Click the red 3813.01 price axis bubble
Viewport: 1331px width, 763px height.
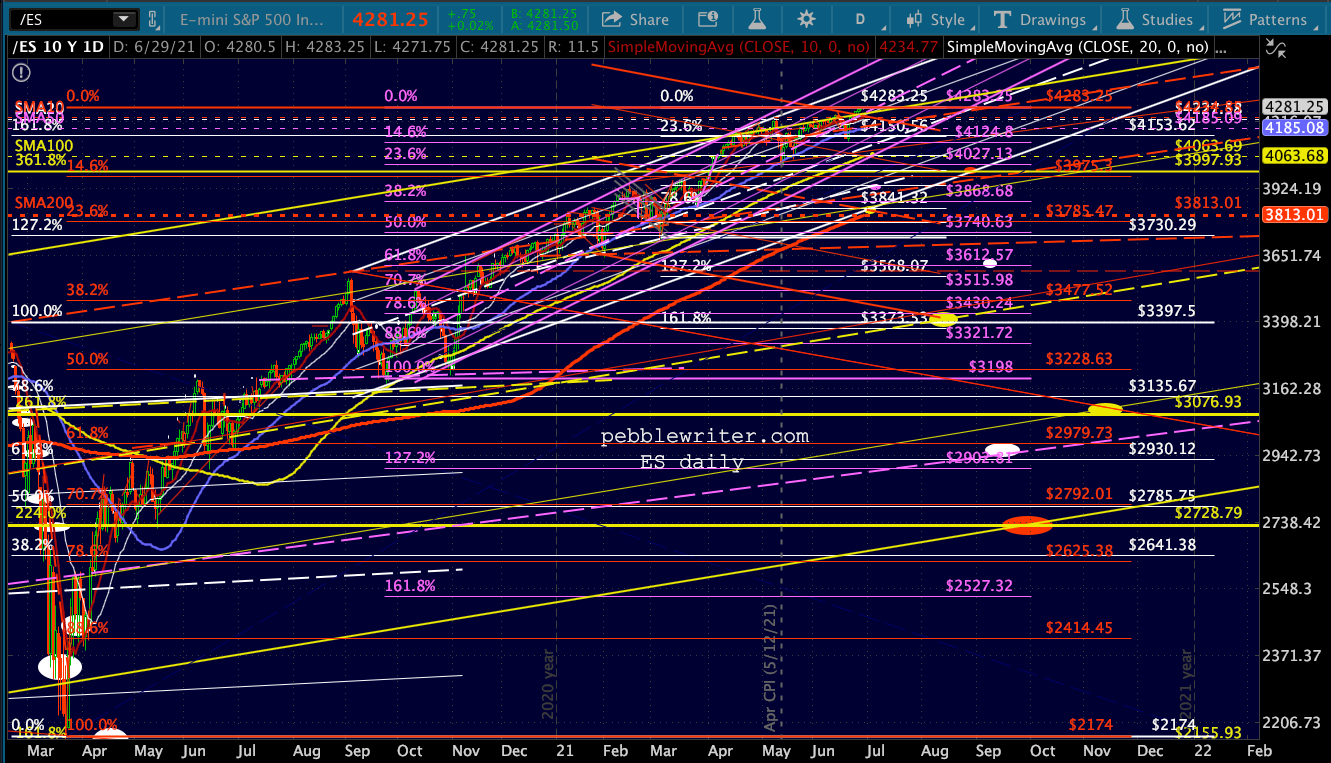1294,213
